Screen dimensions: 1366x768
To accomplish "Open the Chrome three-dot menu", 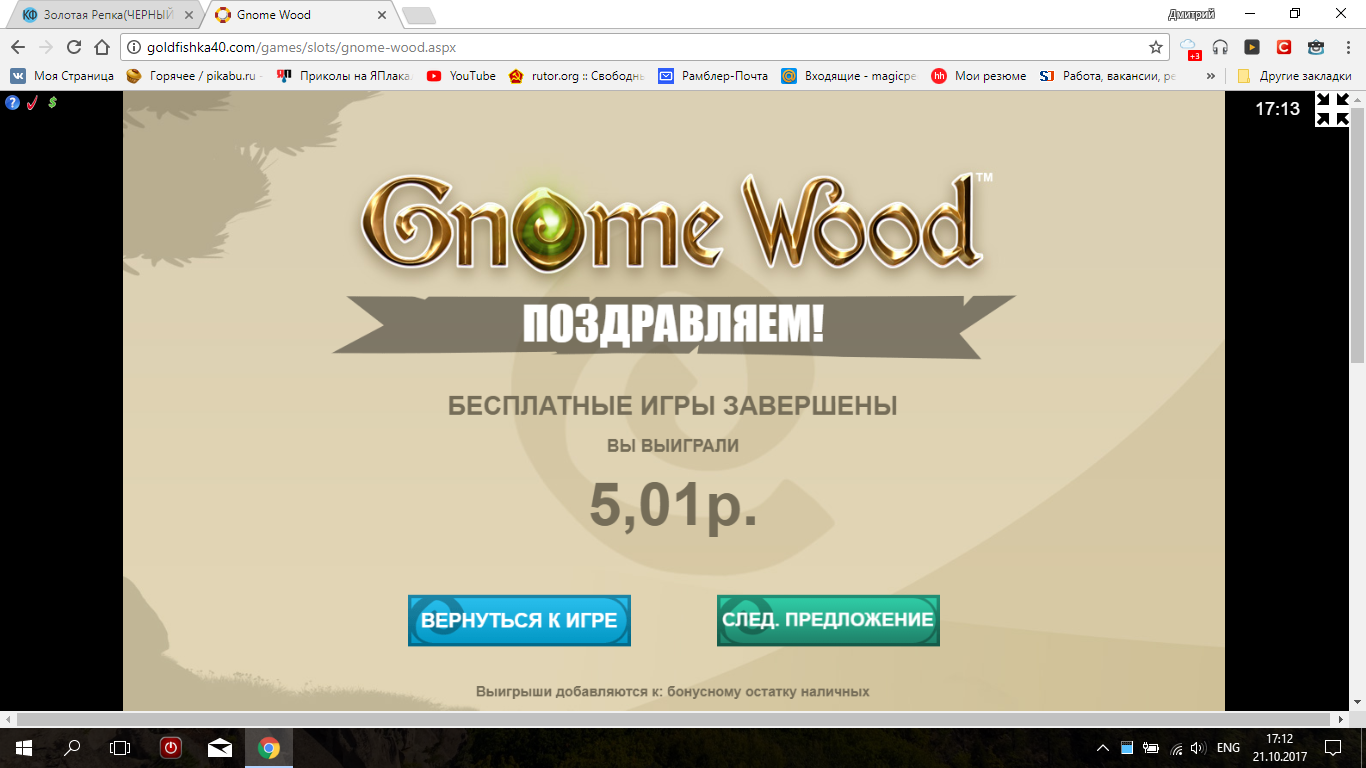I will click(x=1346, y=47).
